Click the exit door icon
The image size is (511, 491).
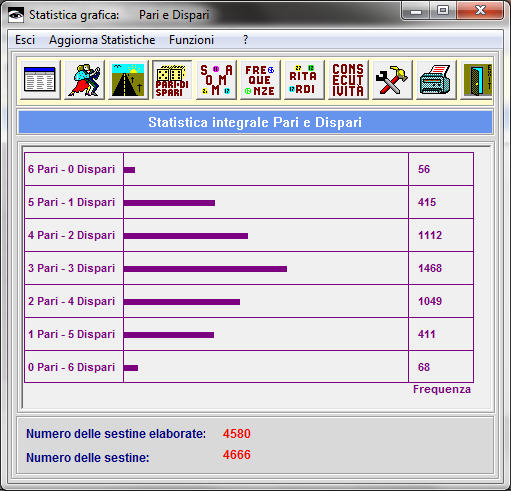tap(477, 80)
